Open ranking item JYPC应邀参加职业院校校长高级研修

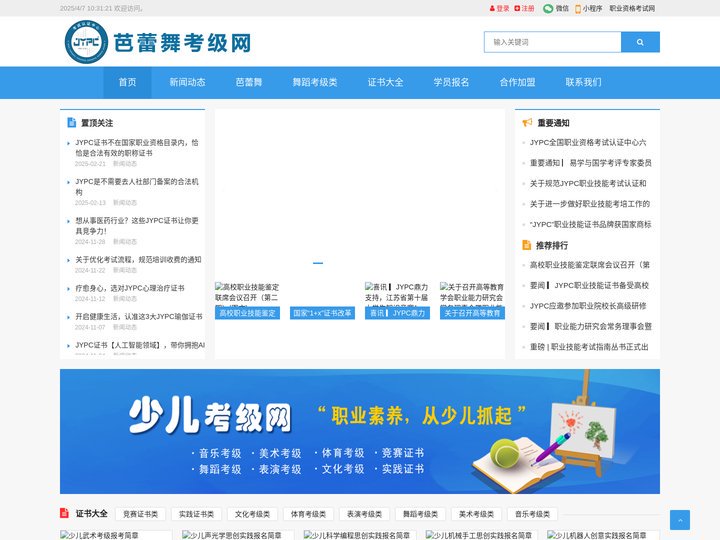tap(588, 306)
